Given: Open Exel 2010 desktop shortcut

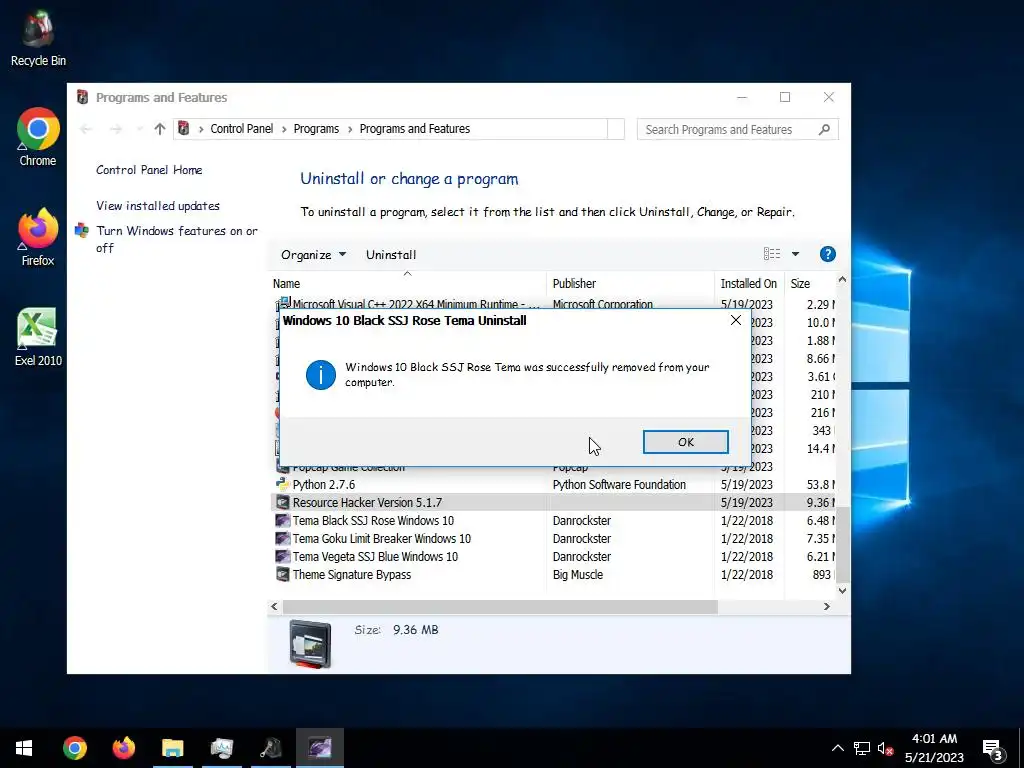Looking at the screenshot, I should (x=38, y=338).
